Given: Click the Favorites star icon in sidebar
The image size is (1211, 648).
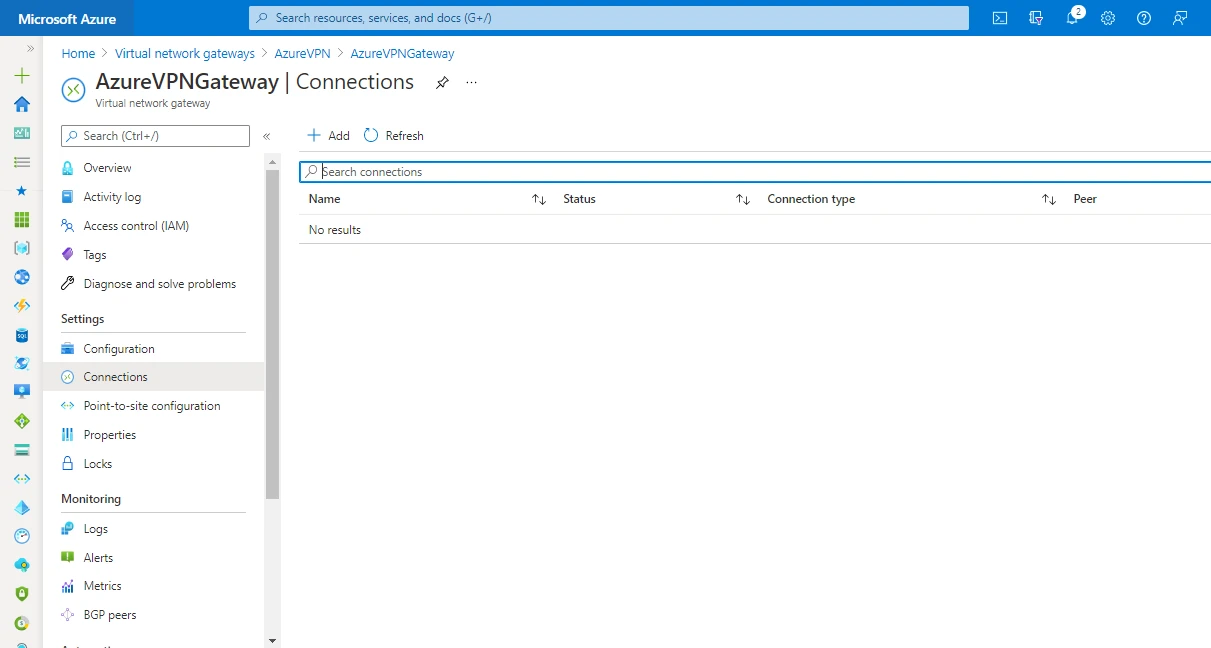Looking at the screenshot, I should (x=21, y=190).
